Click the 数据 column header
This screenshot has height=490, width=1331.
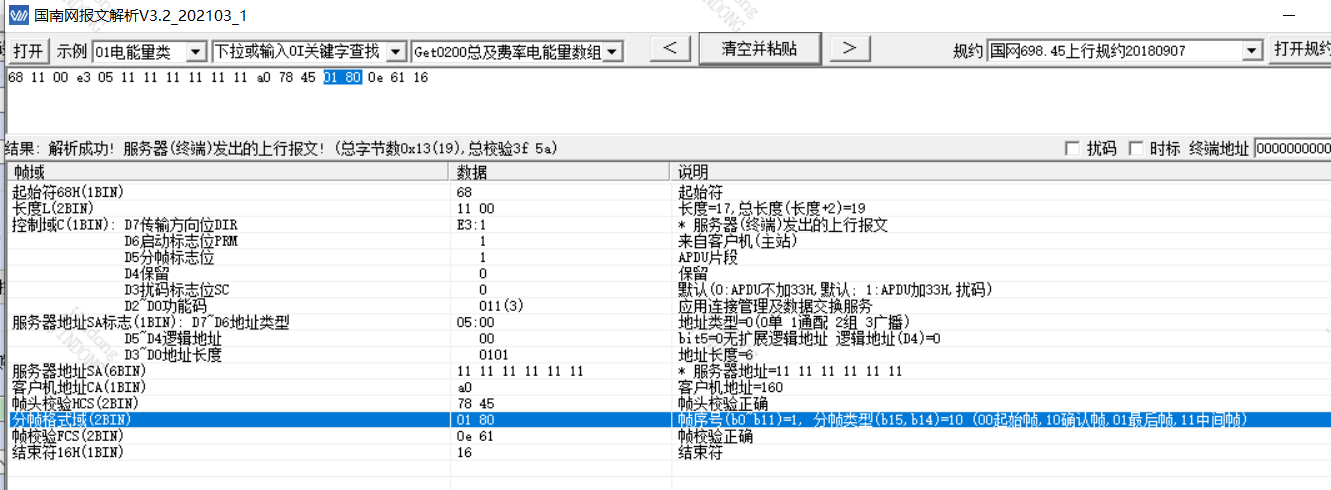point(561,172)
